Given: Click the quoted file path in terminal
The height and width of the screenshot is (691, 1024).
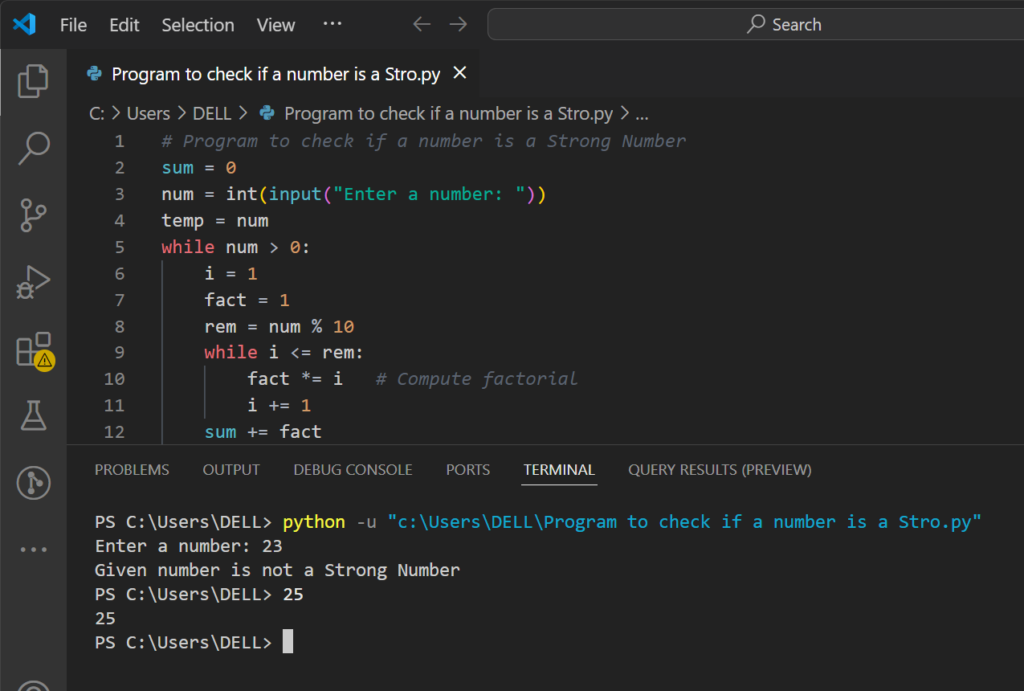Looking at the screenshot, I should pyautogui.click(x=684, y=522).
